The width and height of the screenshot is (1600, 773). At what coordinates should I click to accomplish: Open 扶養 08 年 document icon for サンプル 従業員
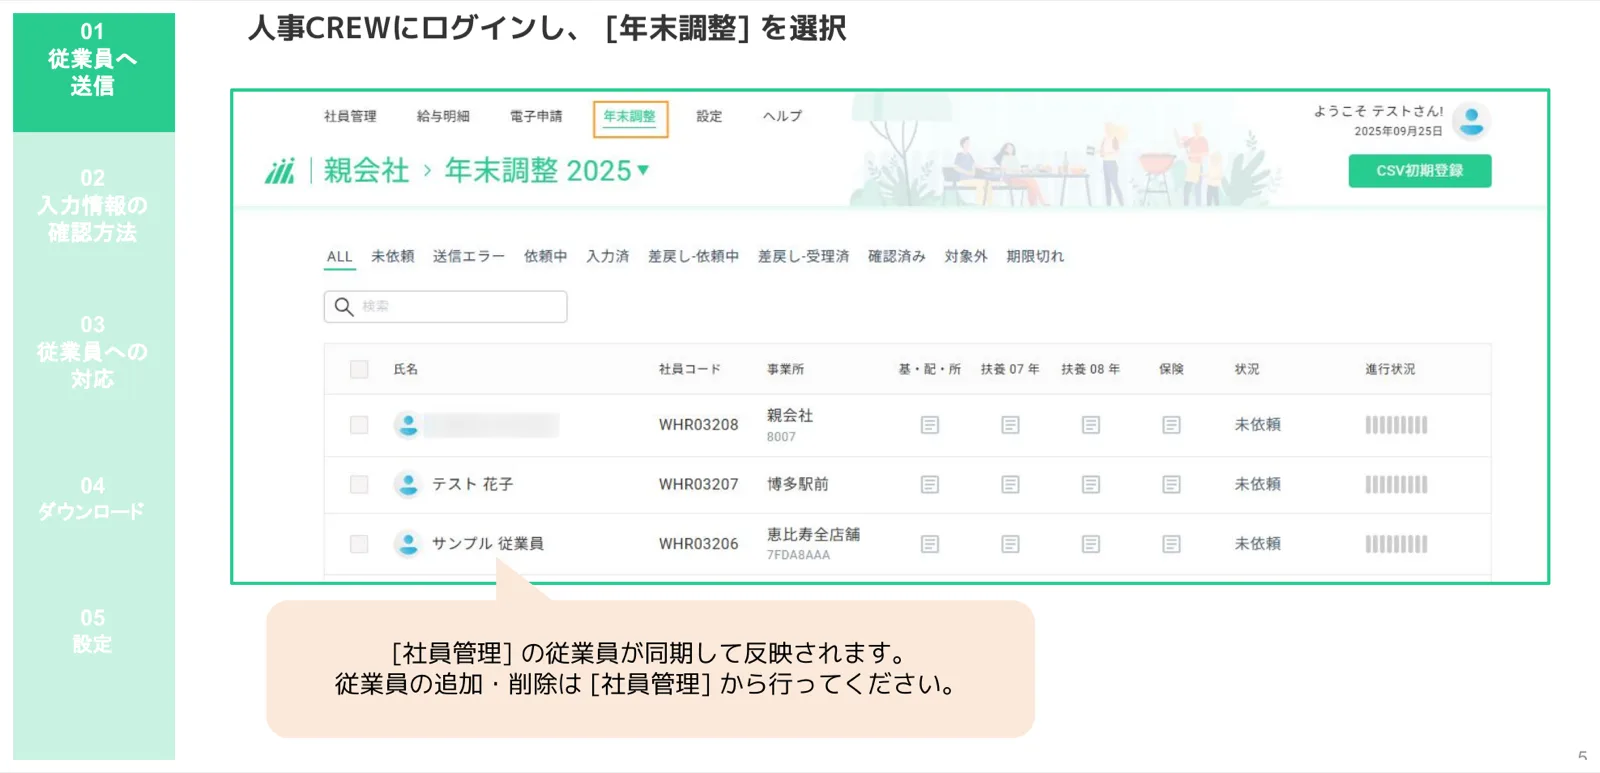tap(1091, 544)
